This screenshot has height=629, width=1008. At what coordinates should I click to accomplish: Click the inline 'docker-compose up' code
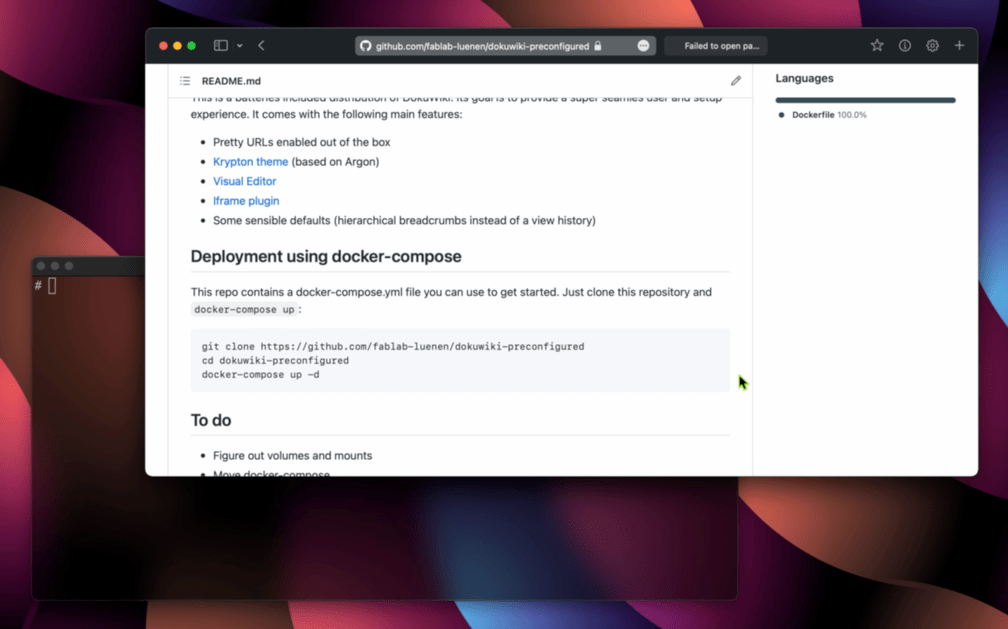[244, 309]
